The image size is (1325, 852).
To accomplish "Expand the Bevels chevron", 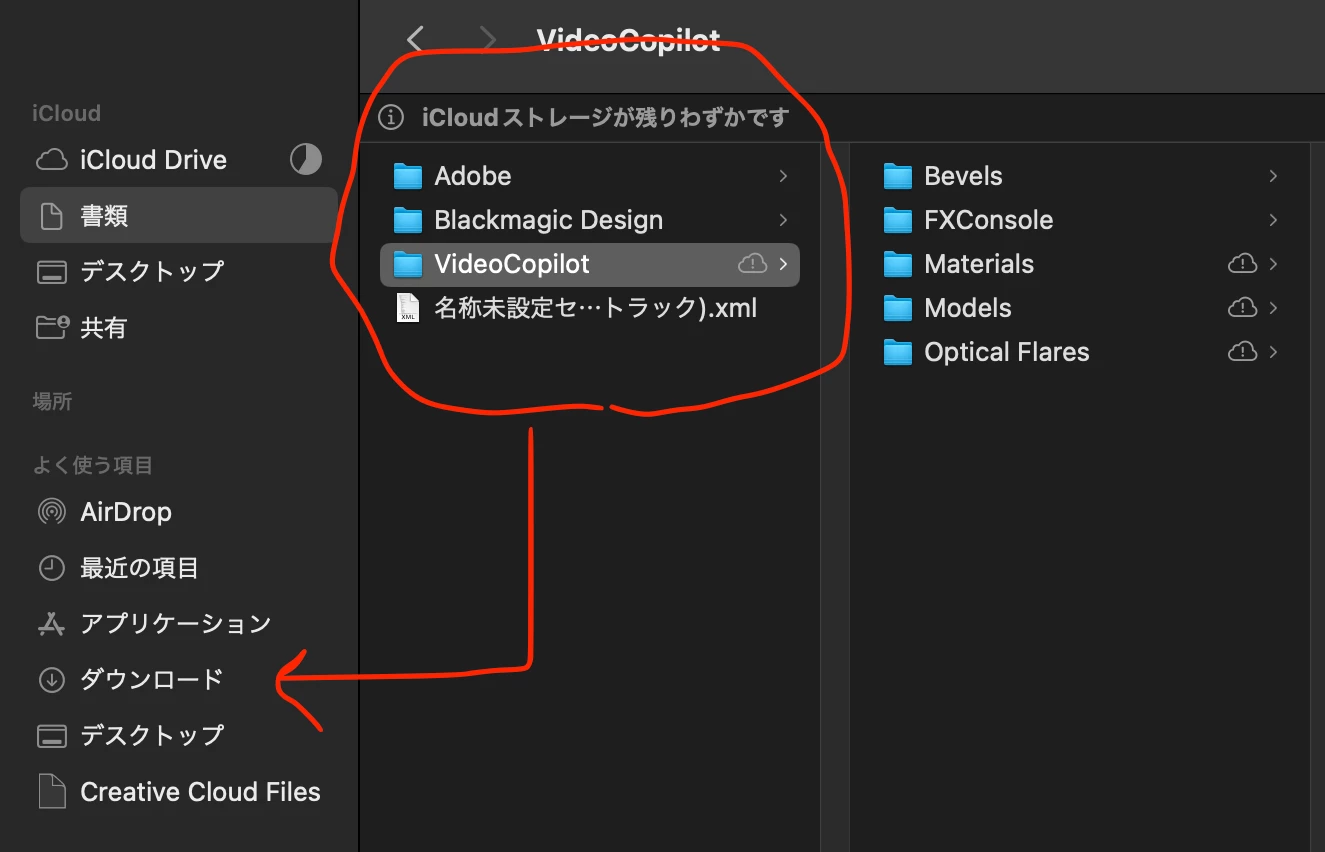I will 1273,176.
